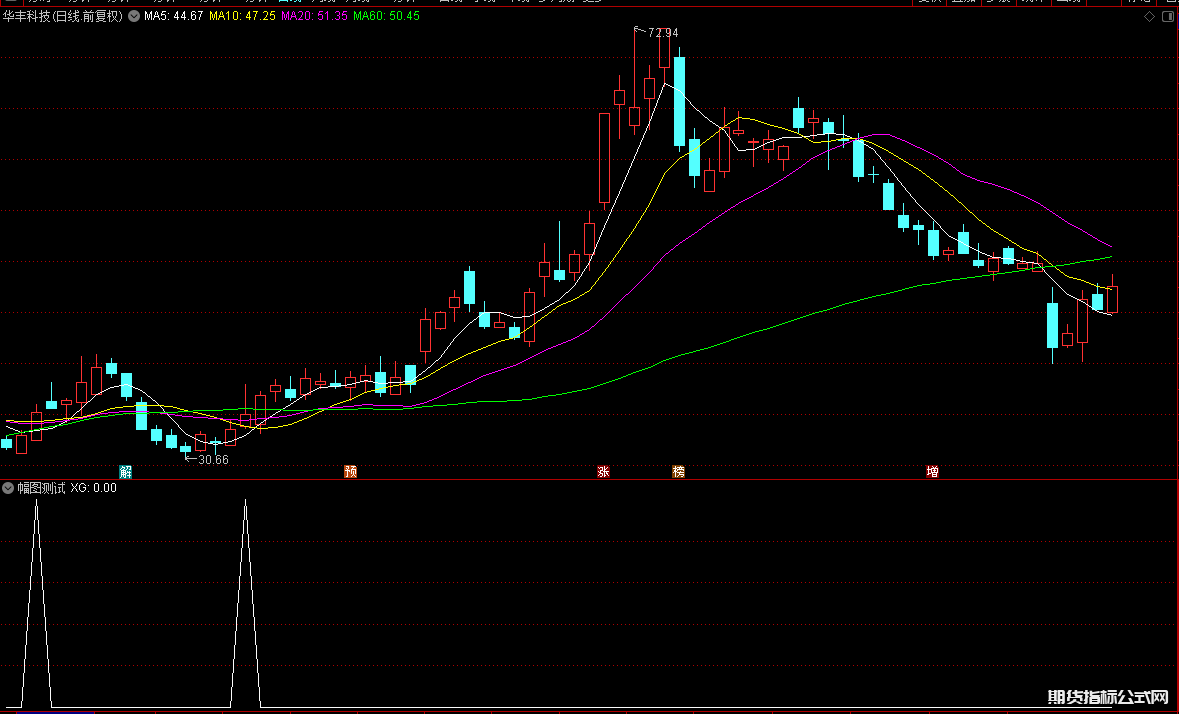Click the 30.66 low price label
Image resolution: width=1179 pixels, height=714 pixels.
213,460
